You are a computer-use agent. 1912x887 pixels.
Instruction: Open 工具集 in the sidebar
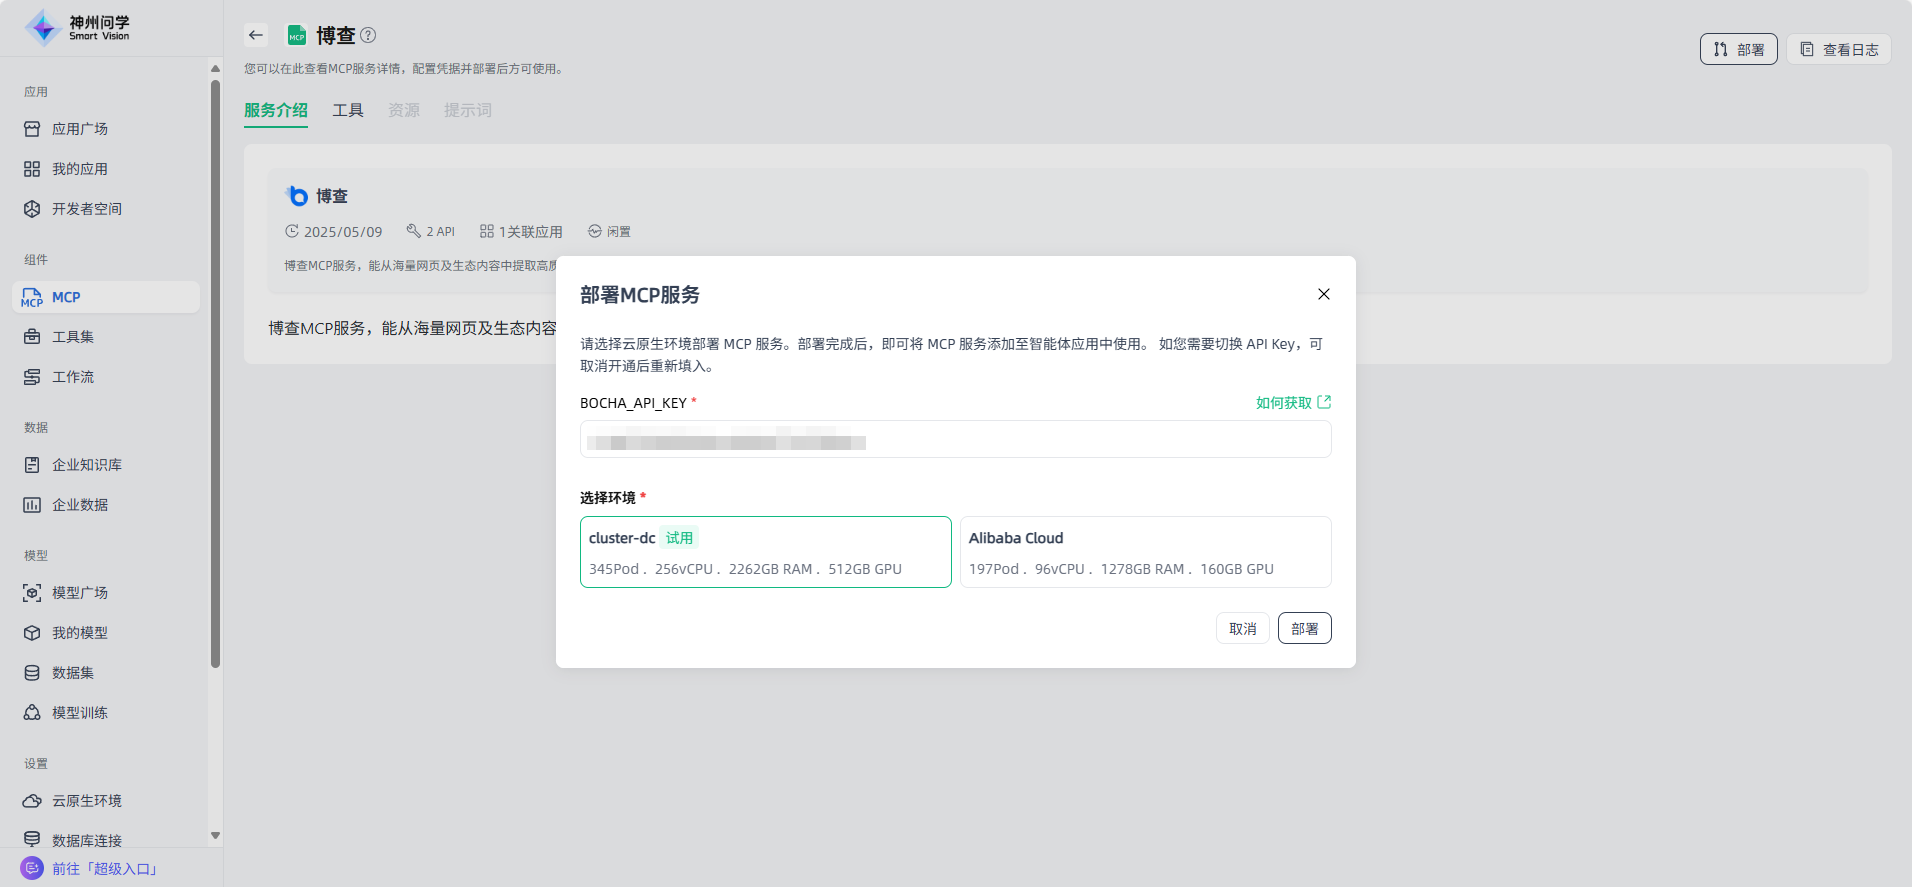click(73, 337)
